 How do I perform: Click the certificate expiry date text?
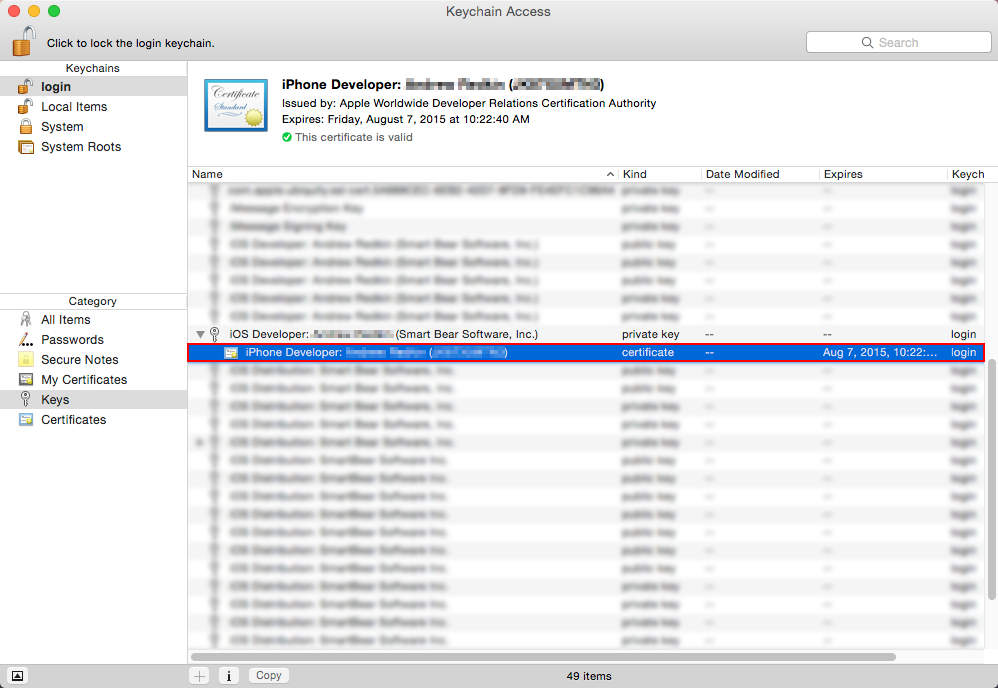(x=405, y=119)
